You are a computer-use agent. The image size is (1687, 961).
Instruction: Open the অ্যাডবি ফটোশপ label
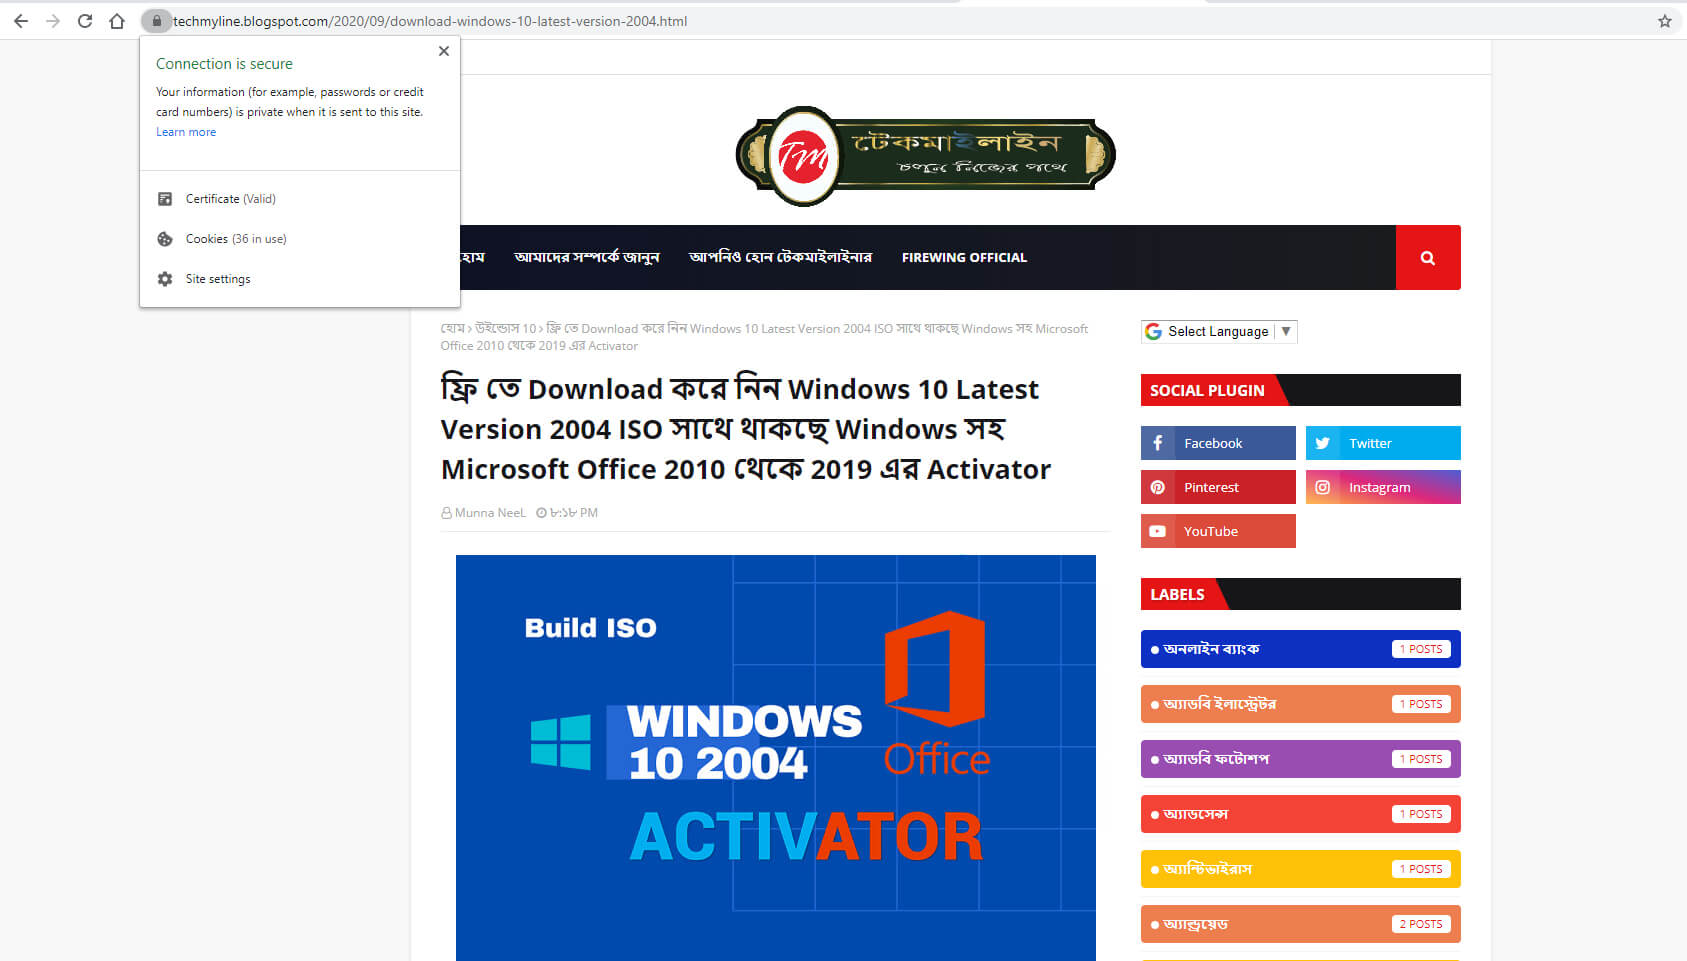pyautogui.click(x=1301, y=759)
